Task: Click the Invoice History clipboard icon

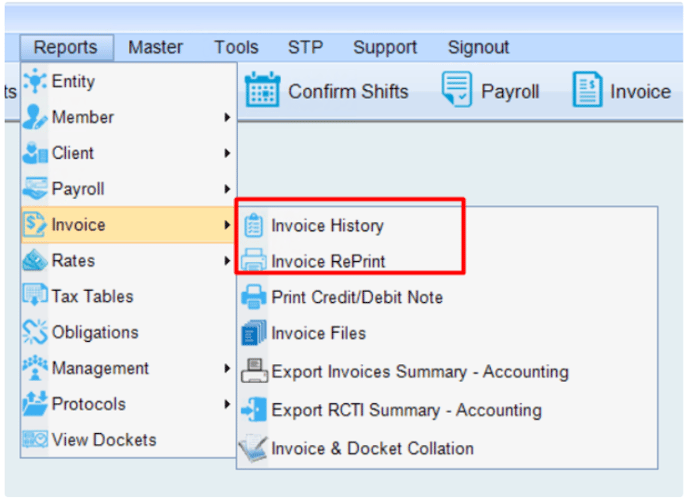Action: (x=253, y=226)
